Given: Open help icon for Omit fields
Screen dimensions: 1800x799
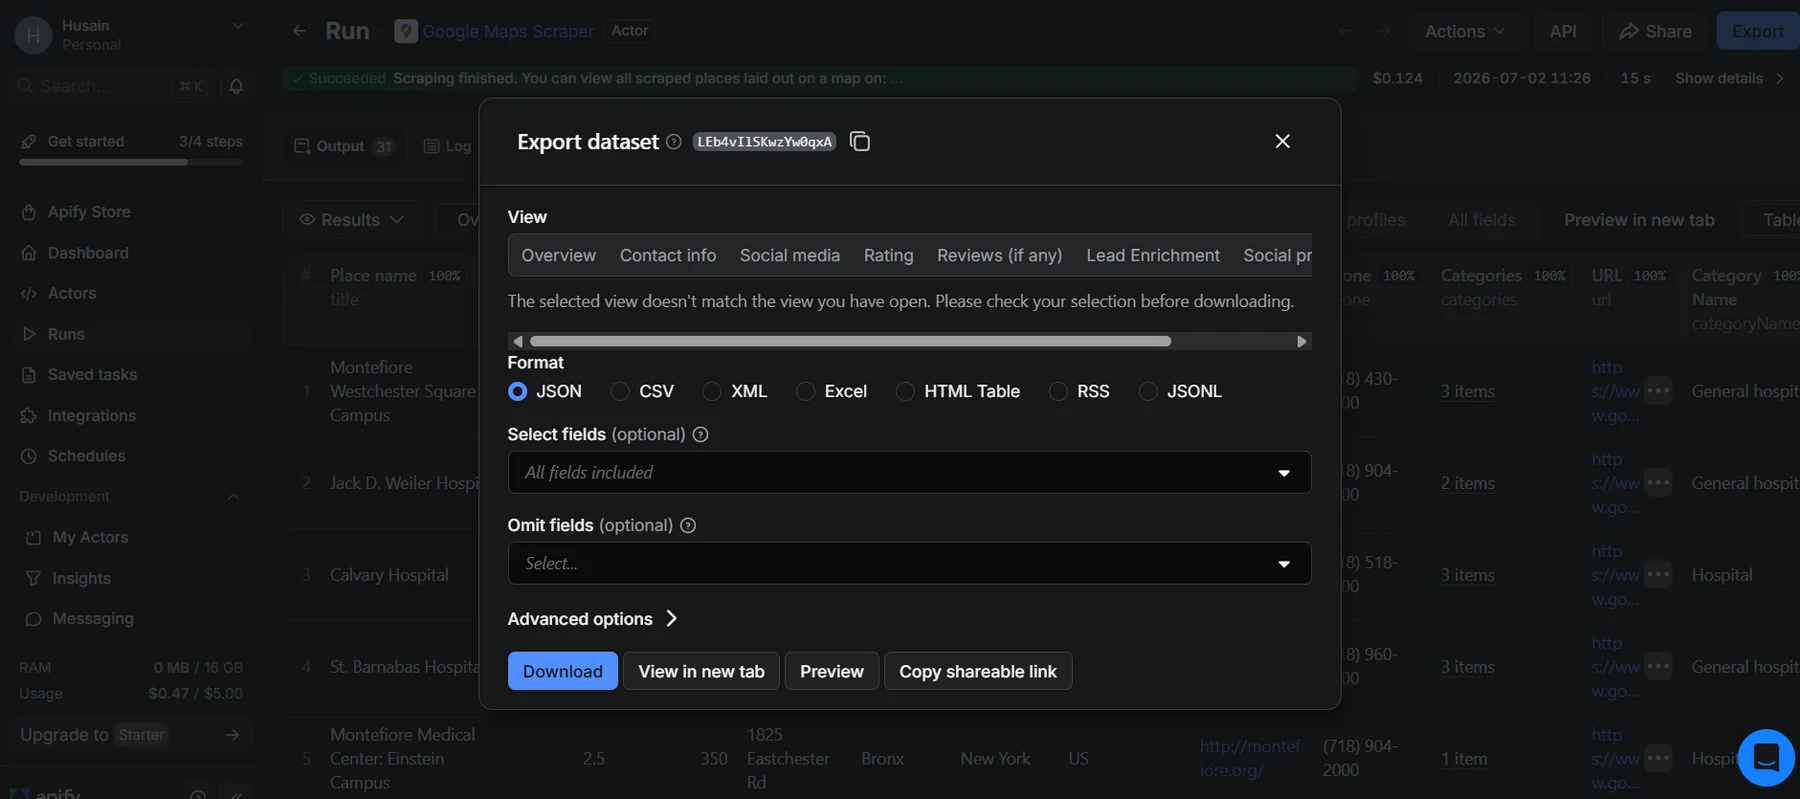Looking at the screenshot, I should pos(688,525).
